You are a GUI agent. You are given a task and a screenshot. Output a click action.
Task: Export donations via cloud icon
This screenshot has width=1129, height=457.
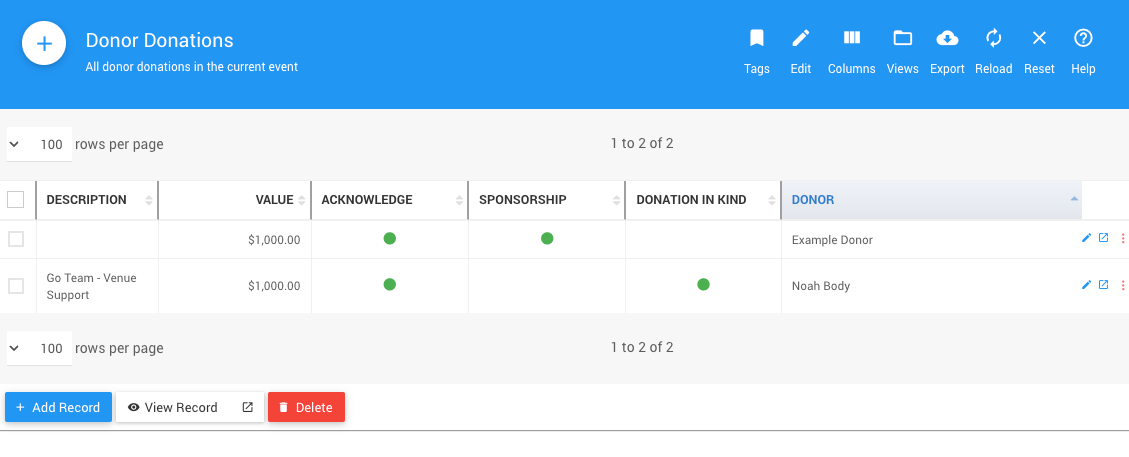coord(946,39)
